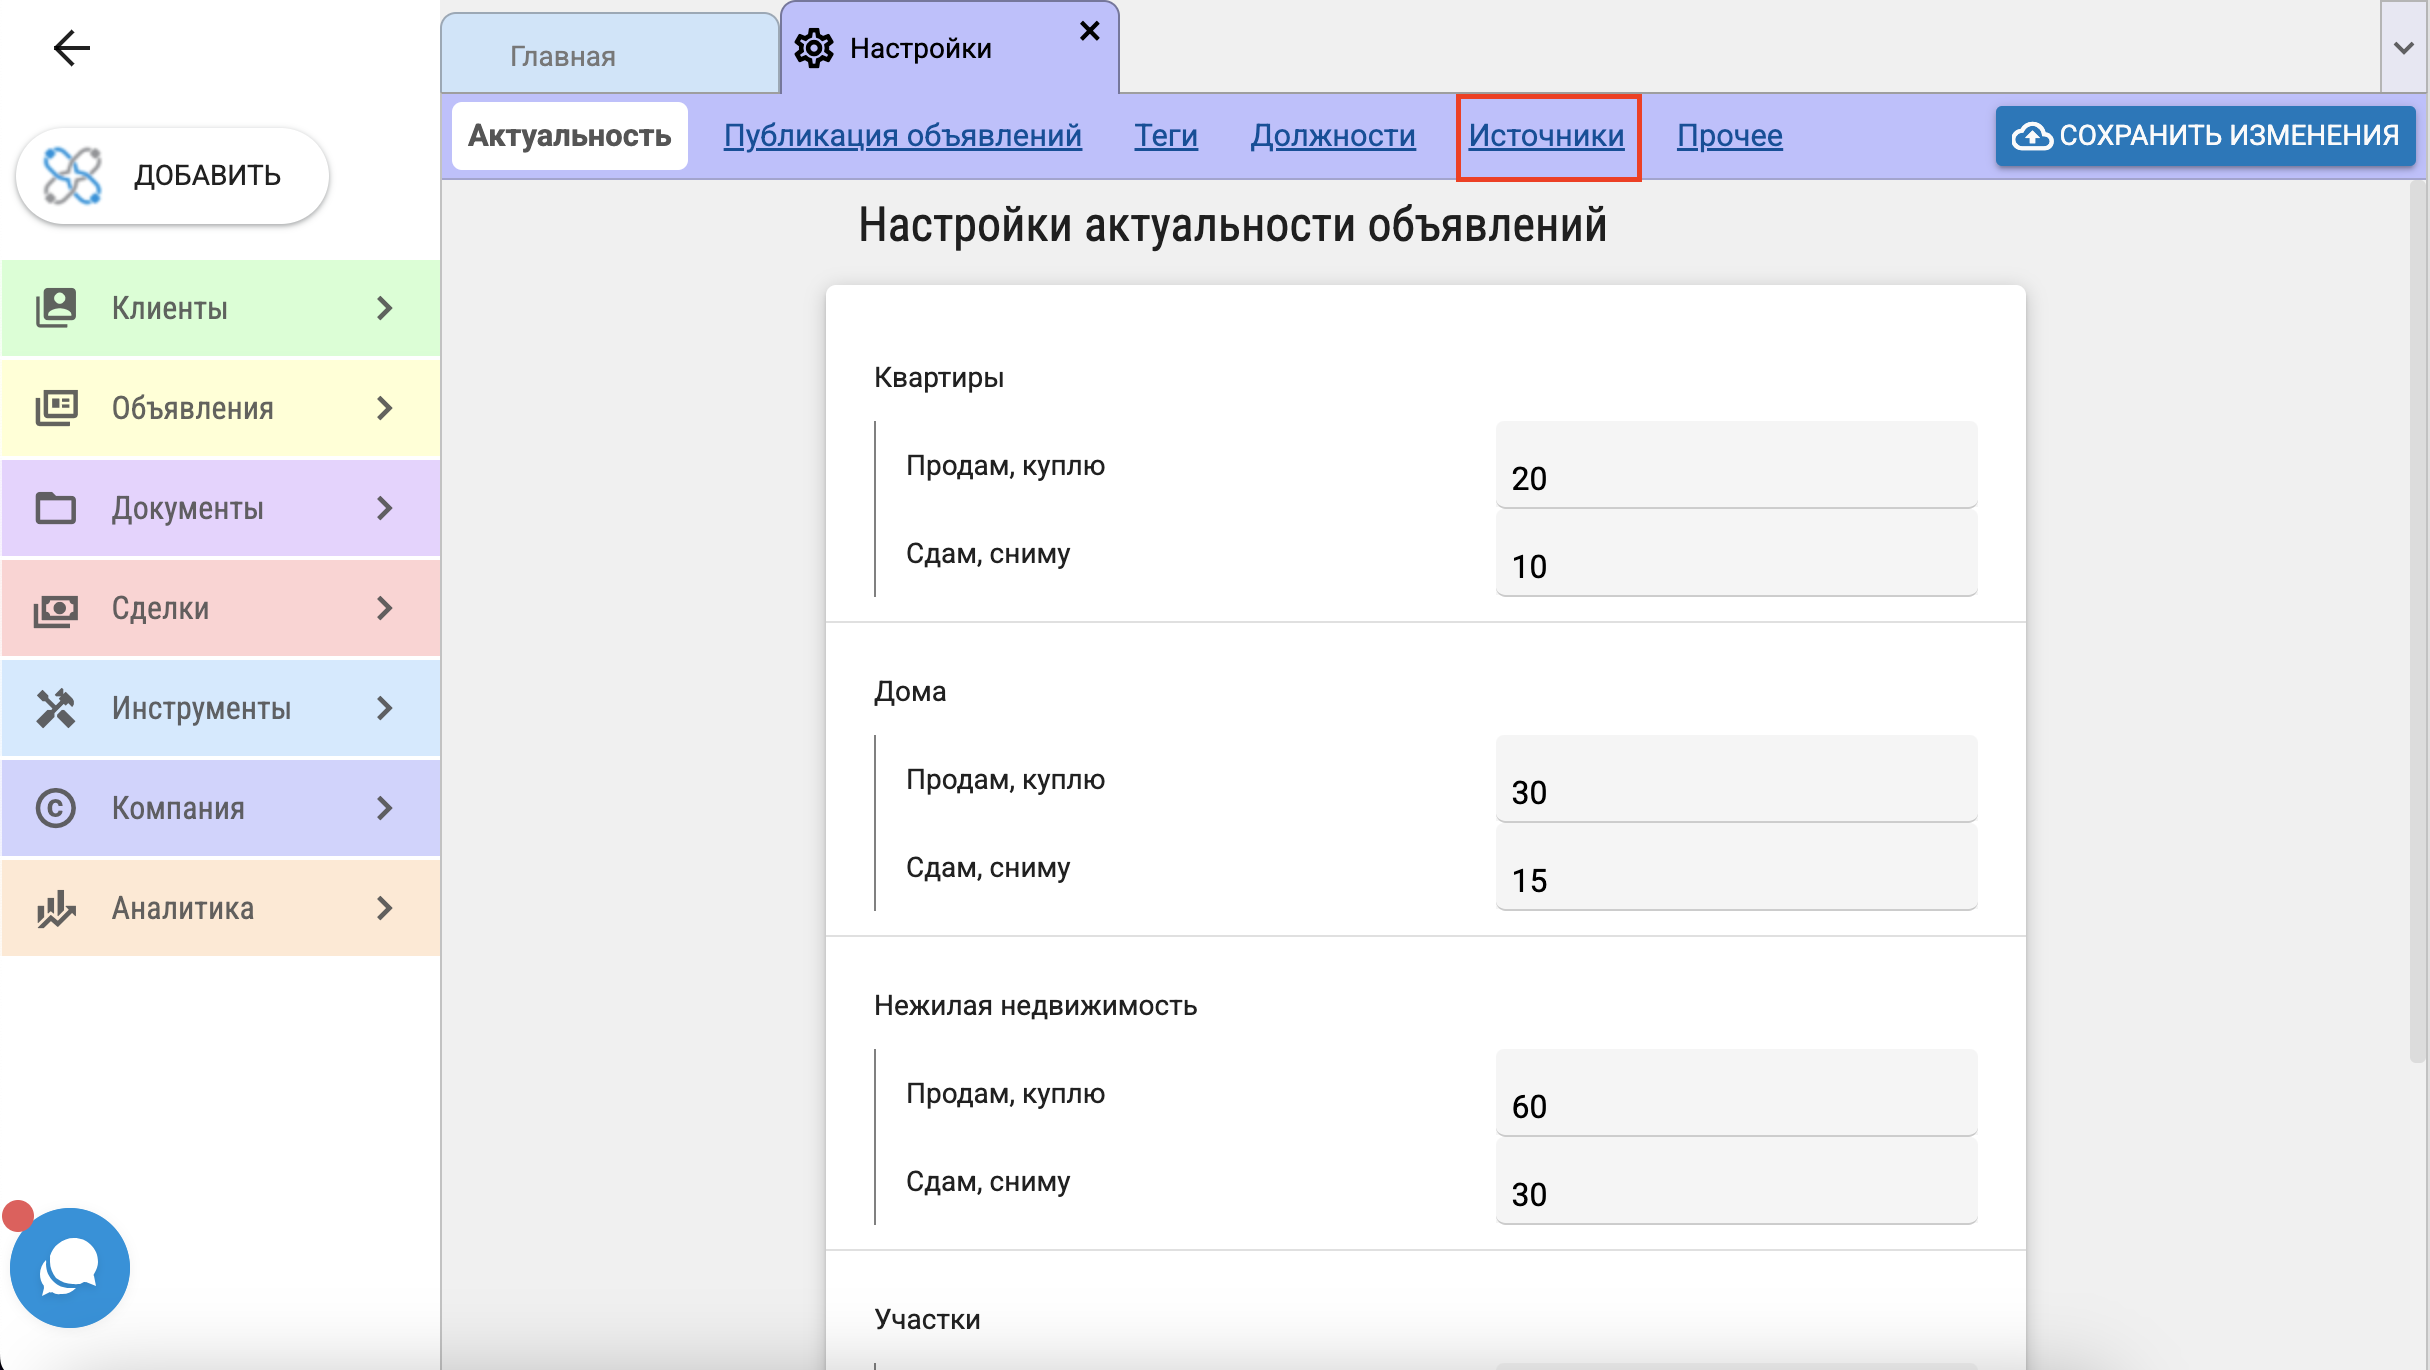Expand the Инструменты menu chevron
This screenshot has height=1370, width=2430.
click(385, 708)
